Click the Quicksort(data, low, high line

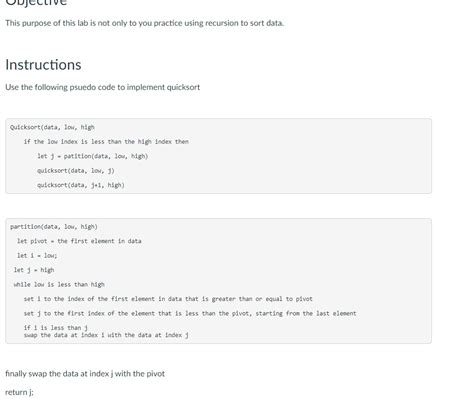coord(52,127)
